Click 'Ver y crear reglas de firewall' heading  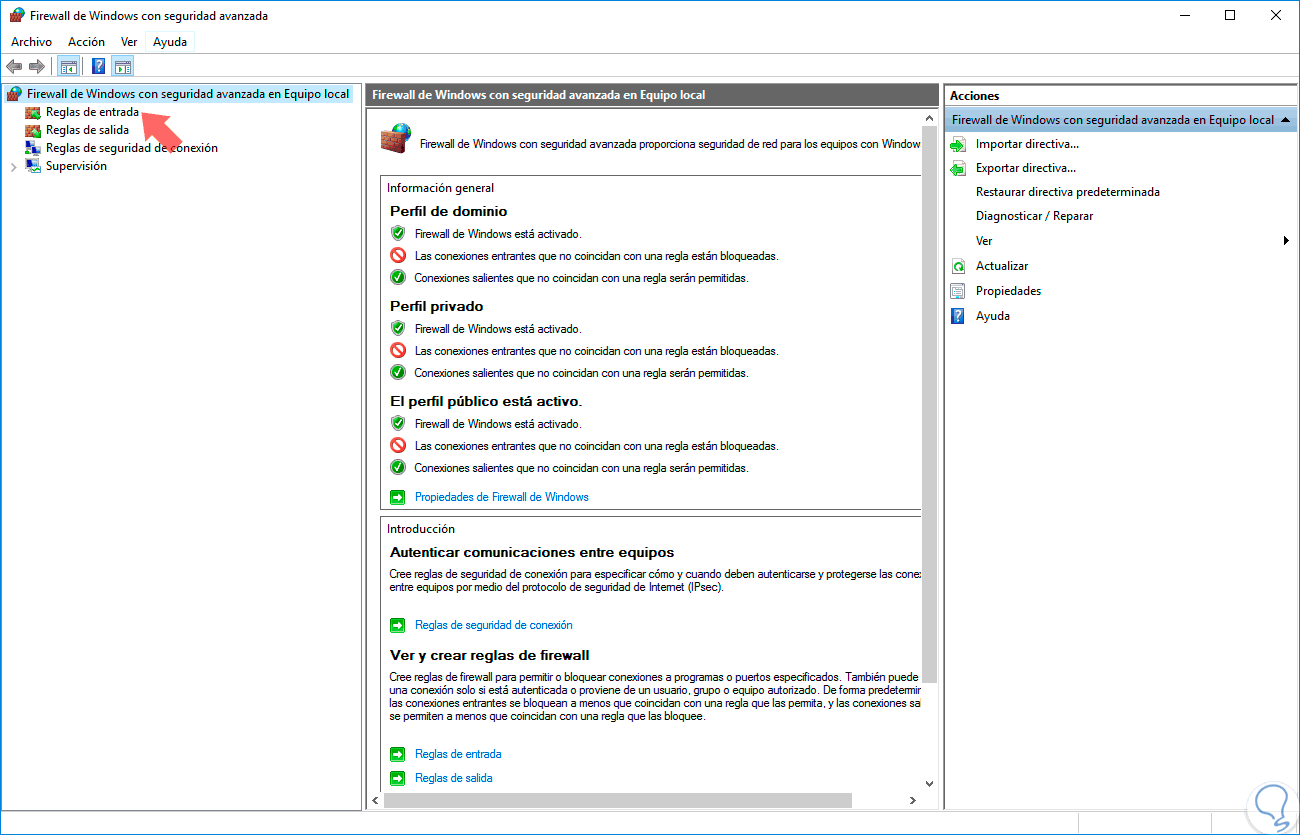click(490, 656)
